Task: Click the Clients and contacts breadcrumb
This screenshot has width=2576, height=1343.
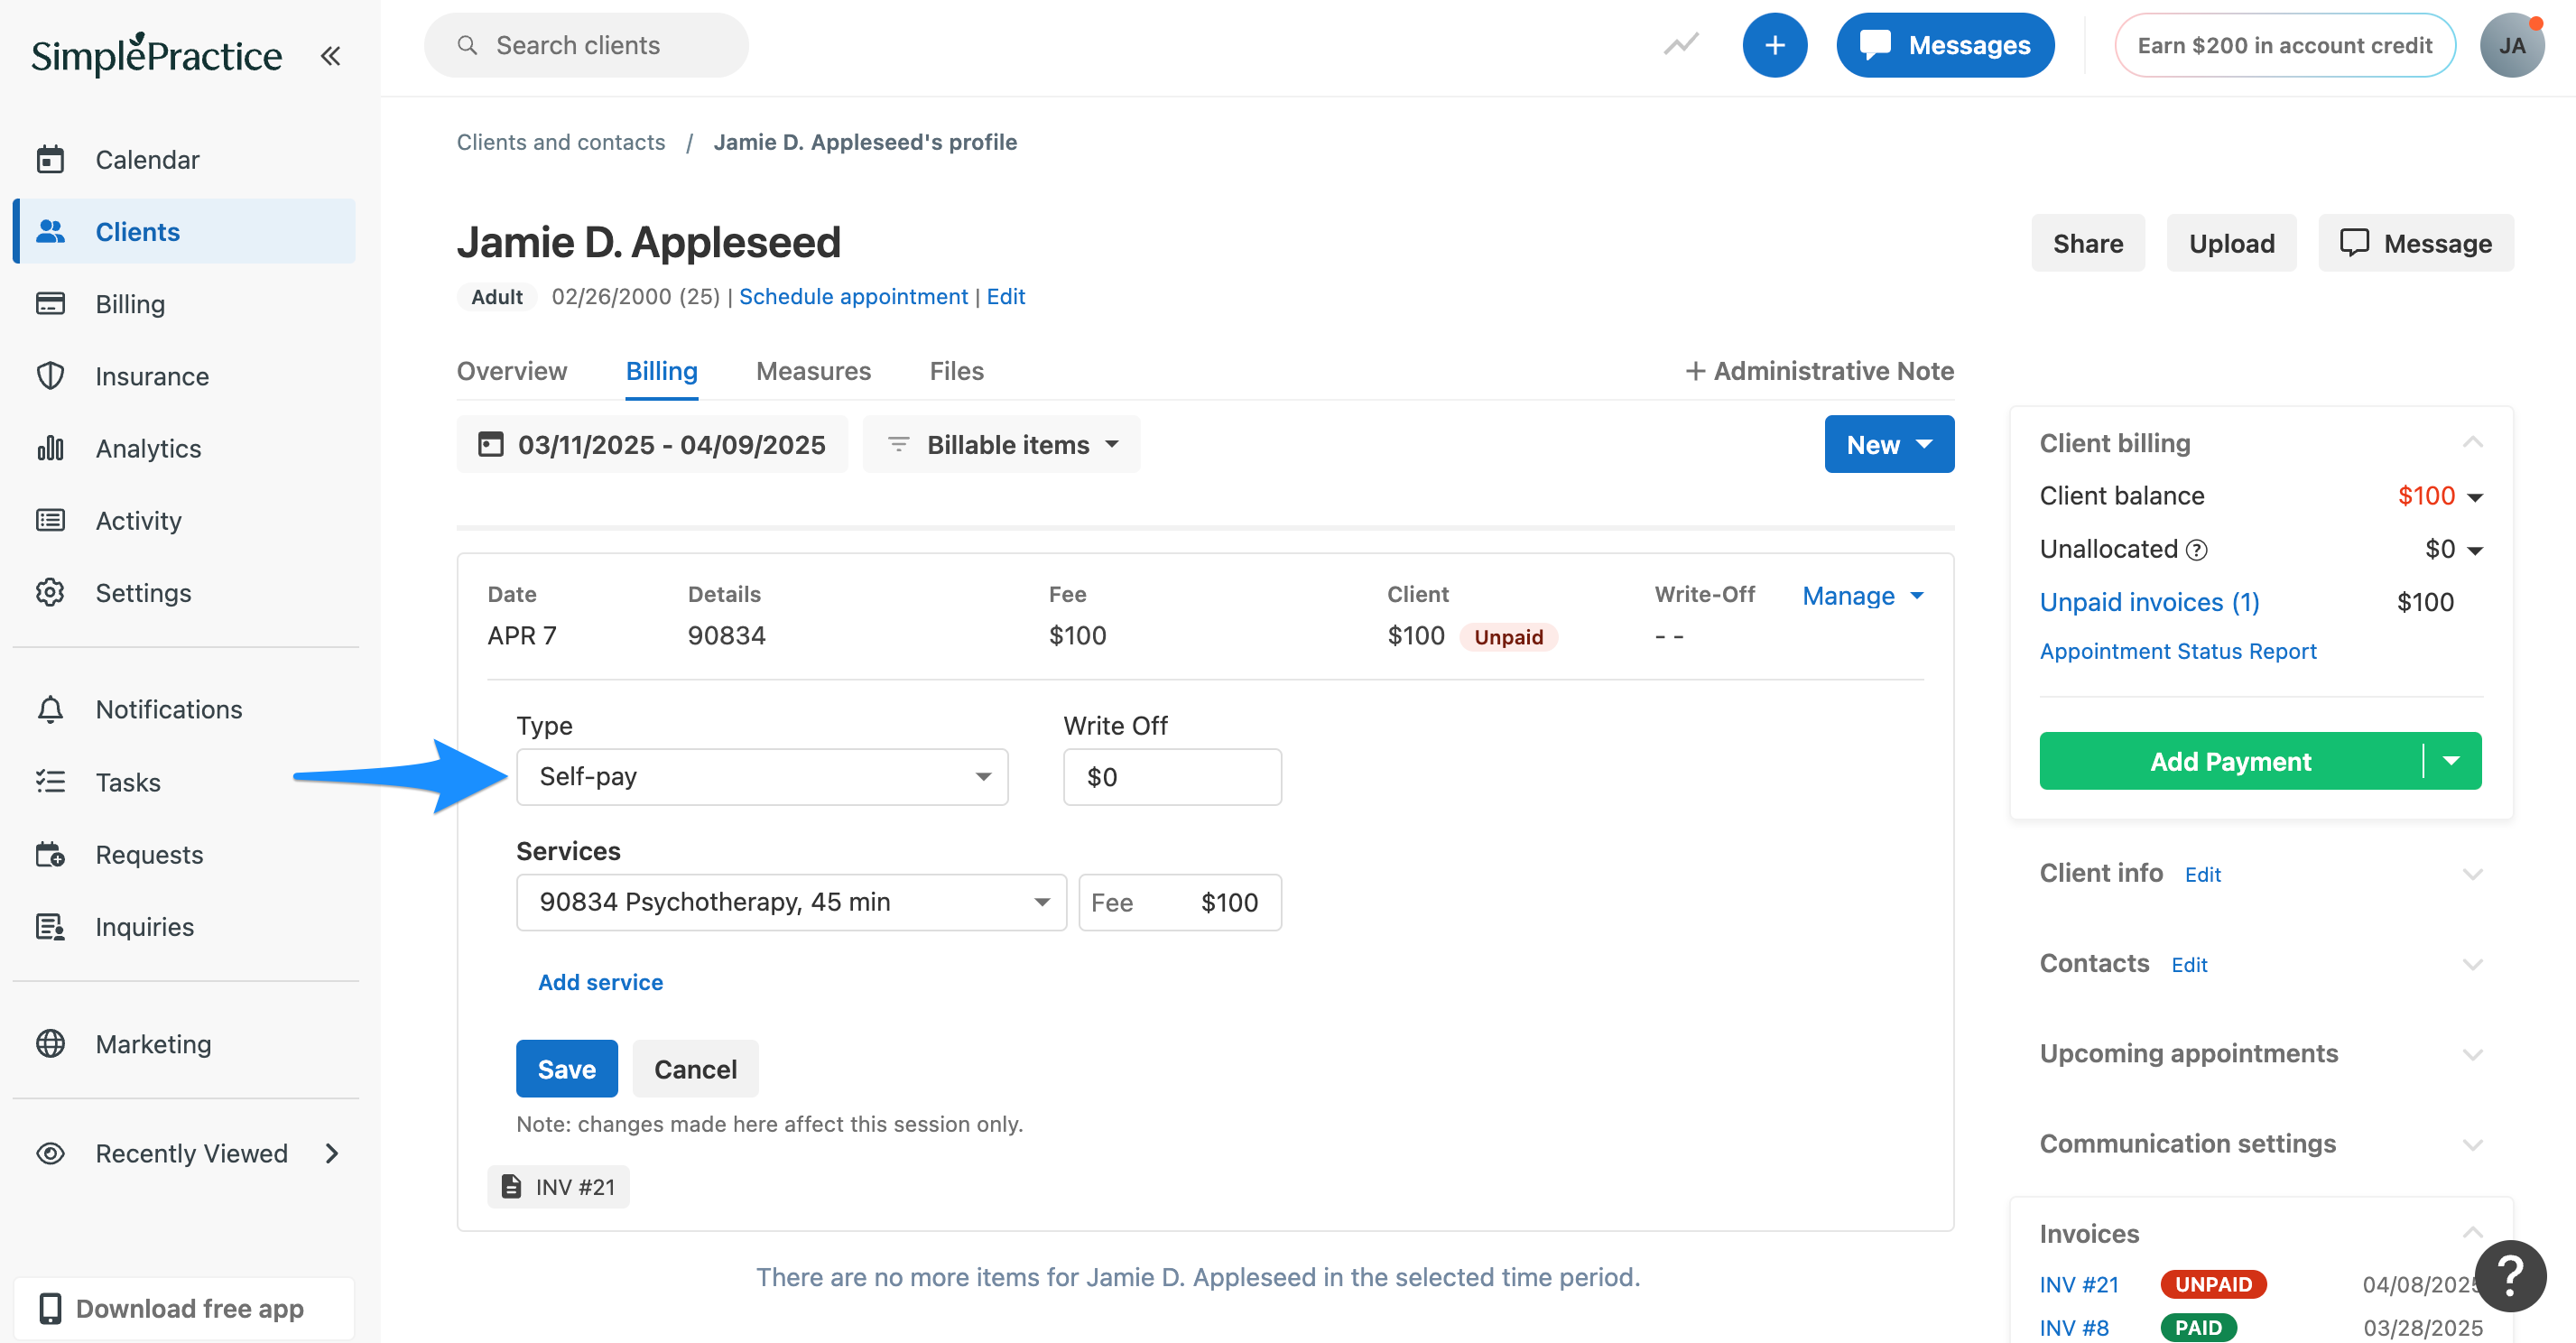Action: pos(561,142)
